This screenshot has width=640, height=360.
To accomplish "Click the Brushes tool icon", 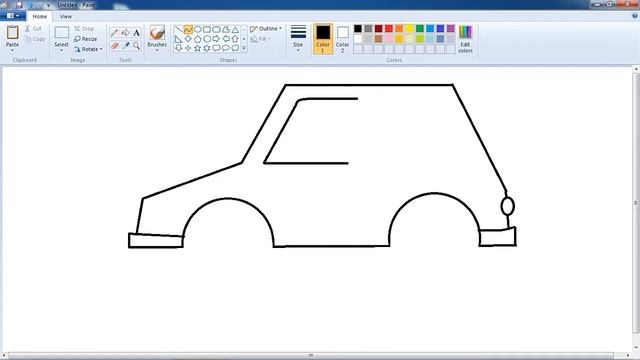I will [x=157, y=33].
